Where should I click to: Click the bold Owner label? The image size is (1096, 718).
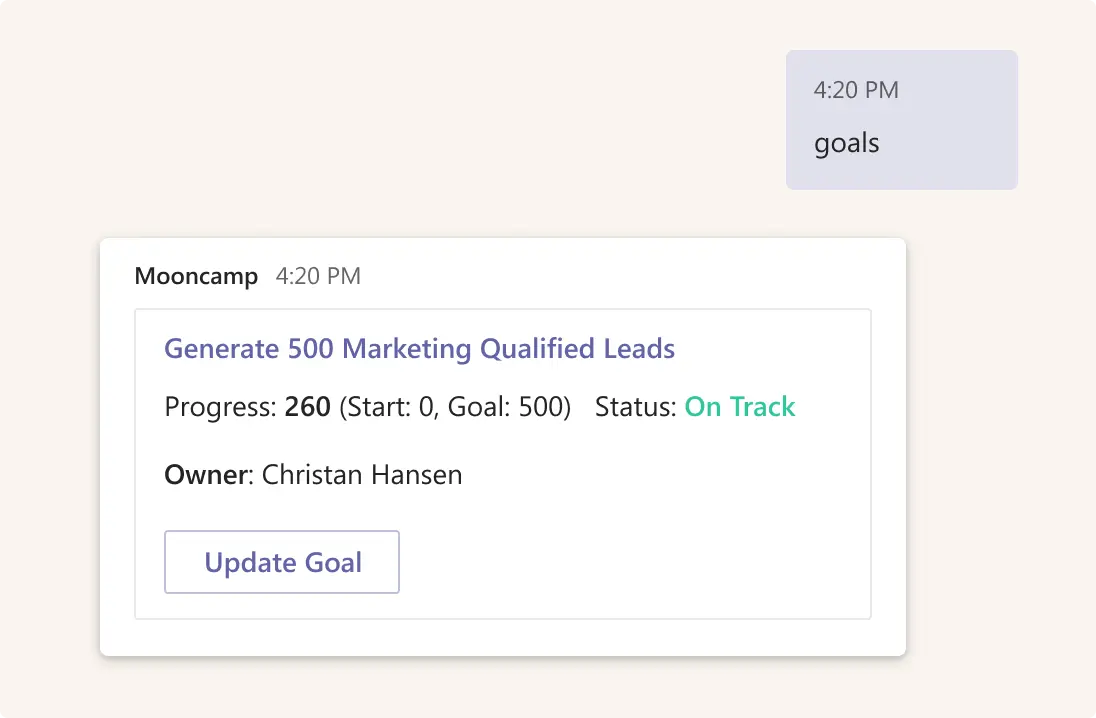[x=204, y=474]
